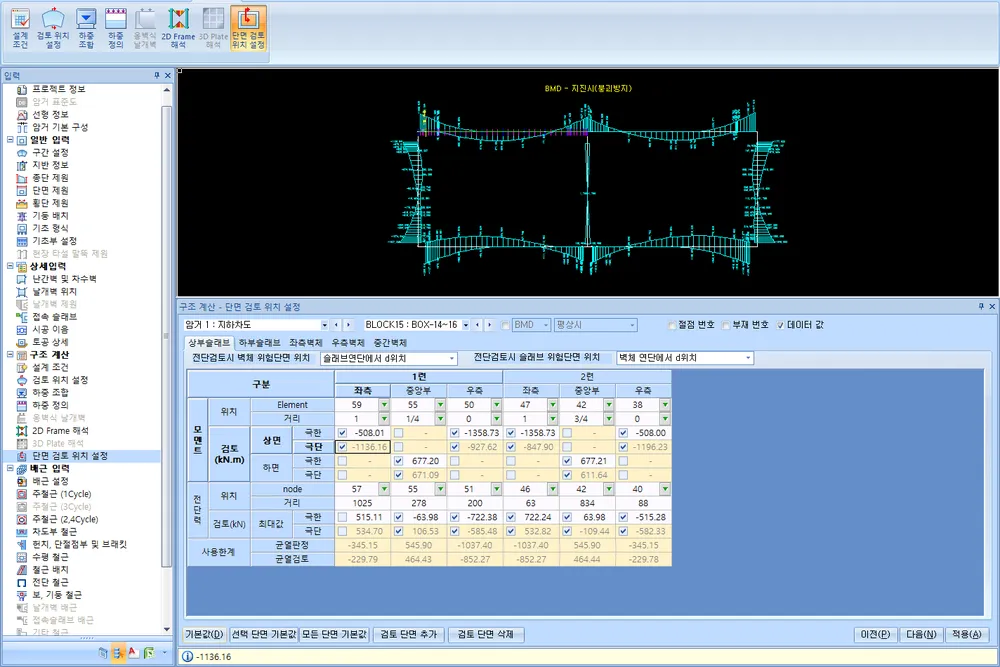Open 기초 형식 tree item
1000x667 pixels.
tap(50, 228)
